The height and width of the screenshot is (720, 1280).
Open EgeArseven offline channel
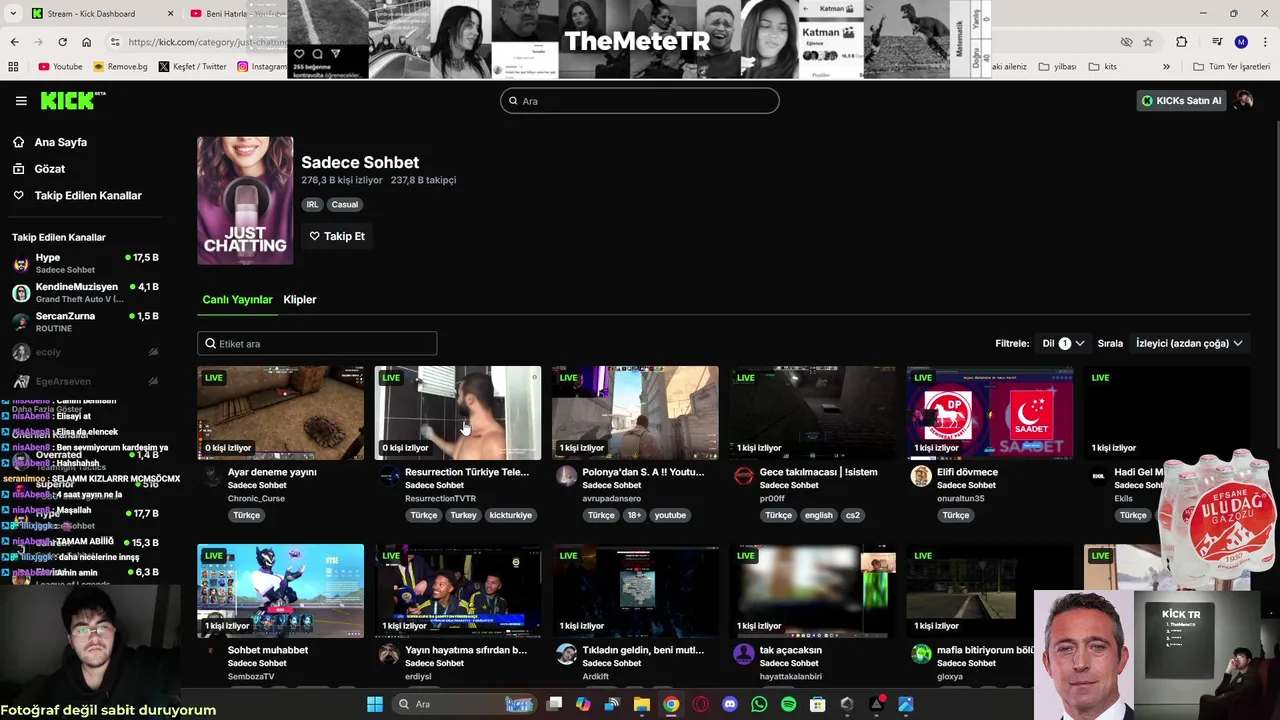pyautogui.click(x=85, y=381)
